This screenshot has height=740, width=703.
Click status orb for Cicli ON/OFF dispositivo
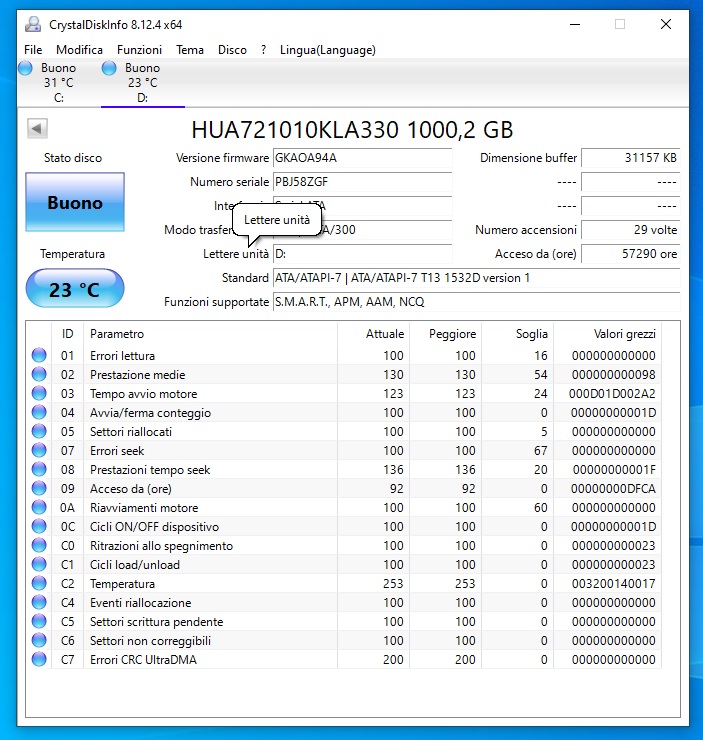point(39,526)
